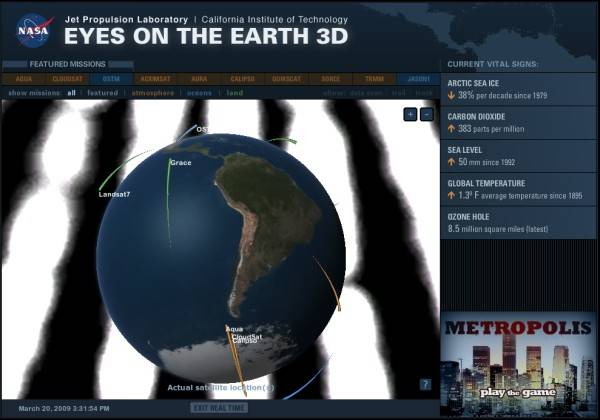Filter missions by featured
600x420 pixels.
[x=103, y=93]
